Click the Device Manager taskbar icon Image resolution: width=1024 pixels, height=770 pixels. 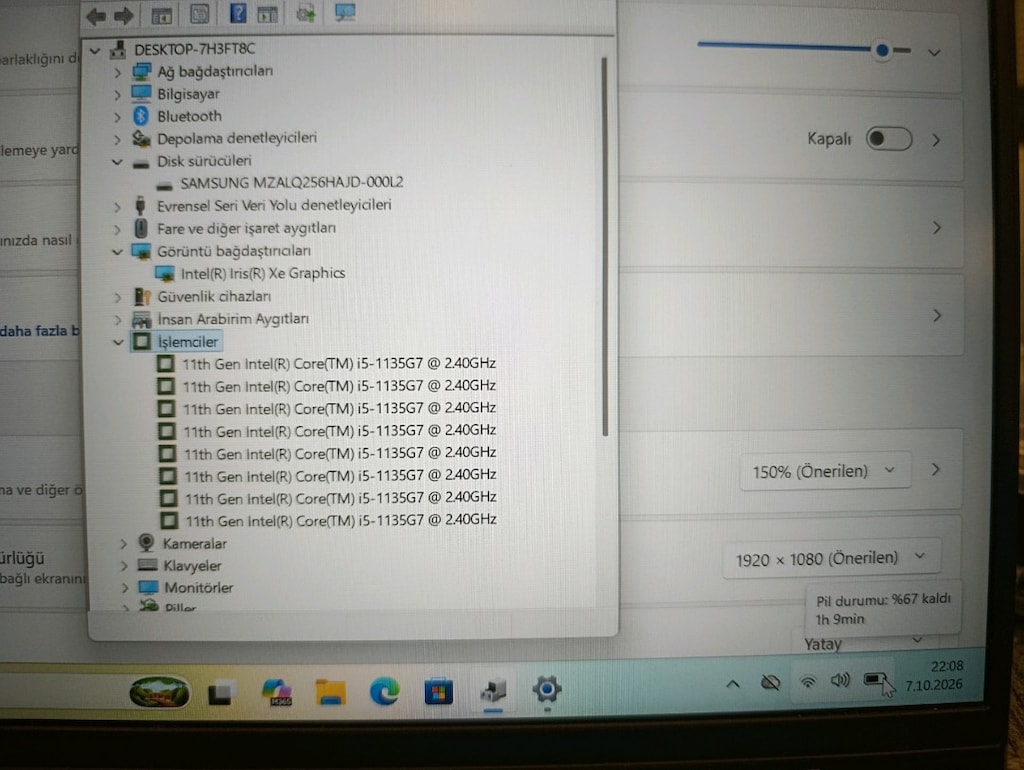click(493, 690)
